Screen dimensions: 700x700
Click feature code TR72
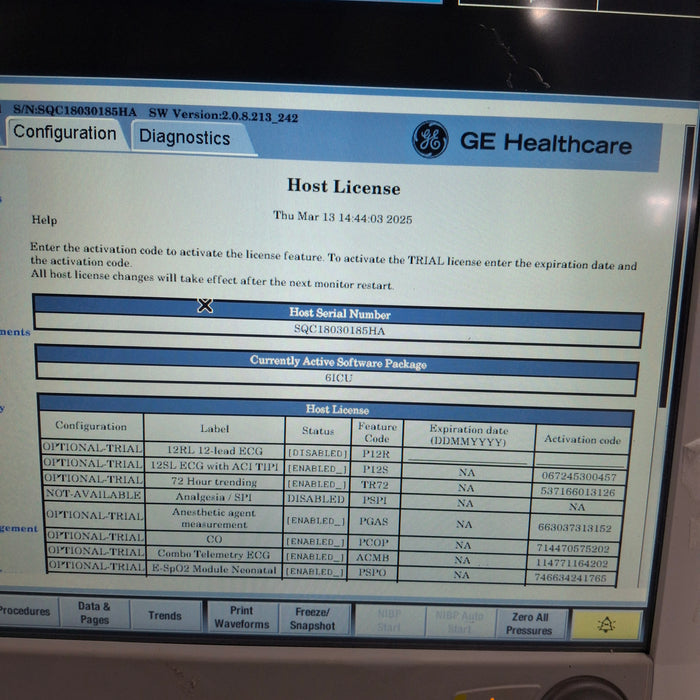375,485
